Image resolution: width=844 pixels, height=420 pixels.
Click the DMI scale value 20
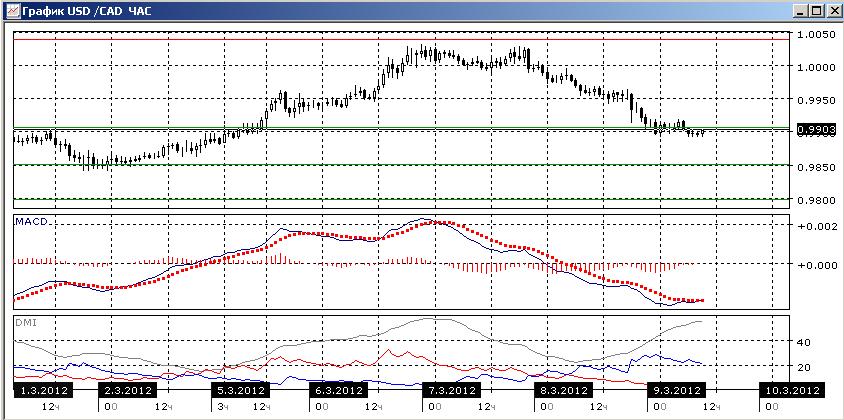805,367
